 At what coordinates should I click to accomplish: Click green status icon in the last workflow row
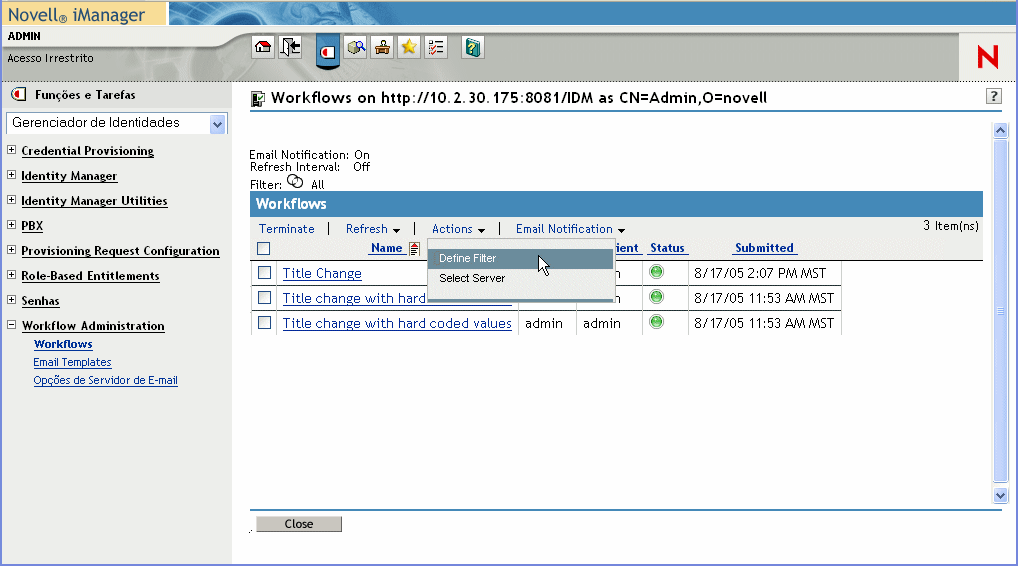(x=656, y=321)
